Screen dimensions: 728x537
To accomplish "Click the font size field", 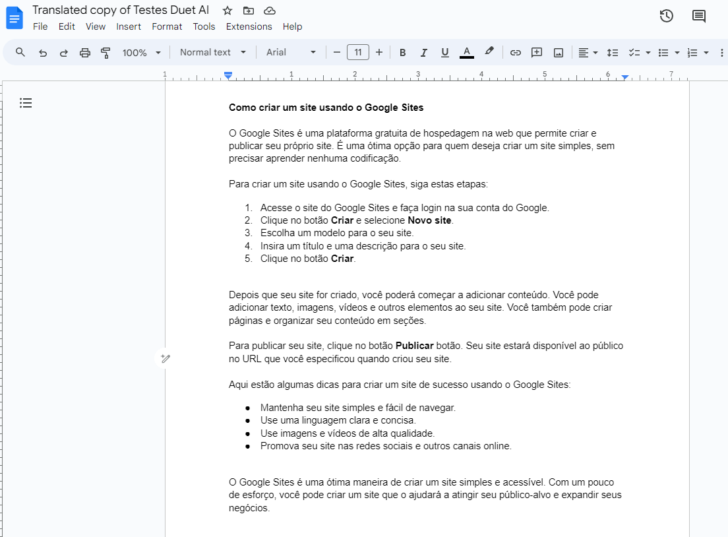I will pos(358,52).
